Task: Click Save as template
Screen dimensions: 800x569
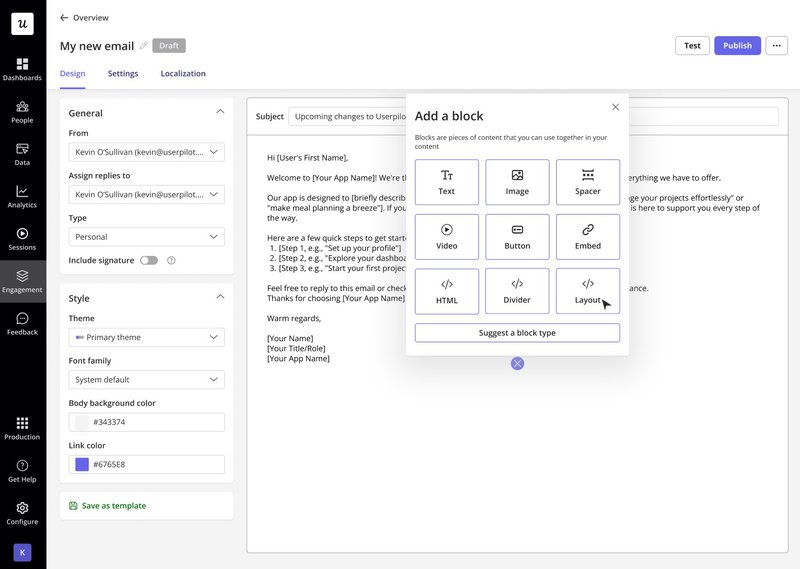Action: (108, 506)
